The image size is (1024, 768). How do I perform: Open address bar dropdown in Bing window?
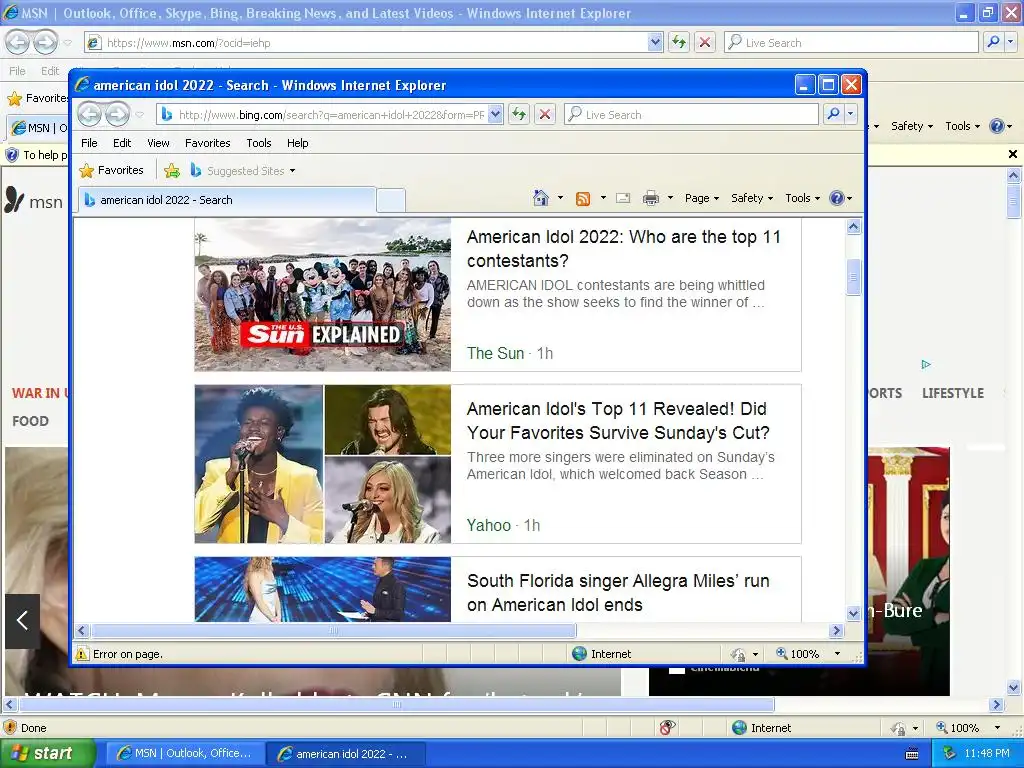tap(496, 114)
